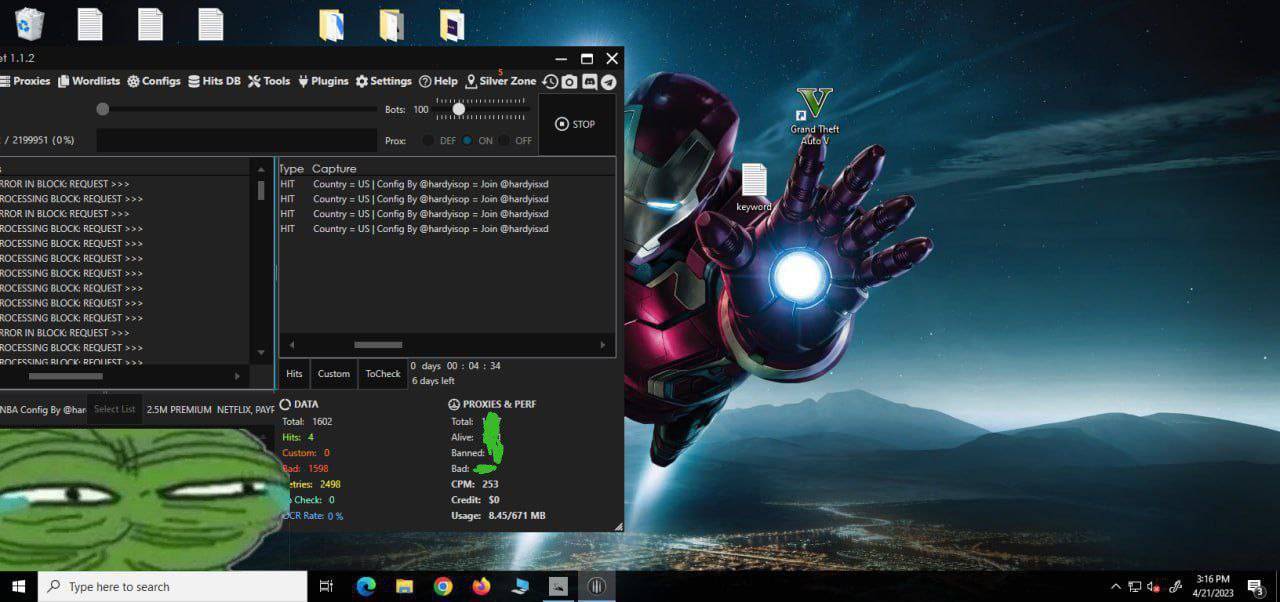This screenshot has width=1280, height=602.
Task: Open the history clock icon in toolbar
Action: coord(550,82)
